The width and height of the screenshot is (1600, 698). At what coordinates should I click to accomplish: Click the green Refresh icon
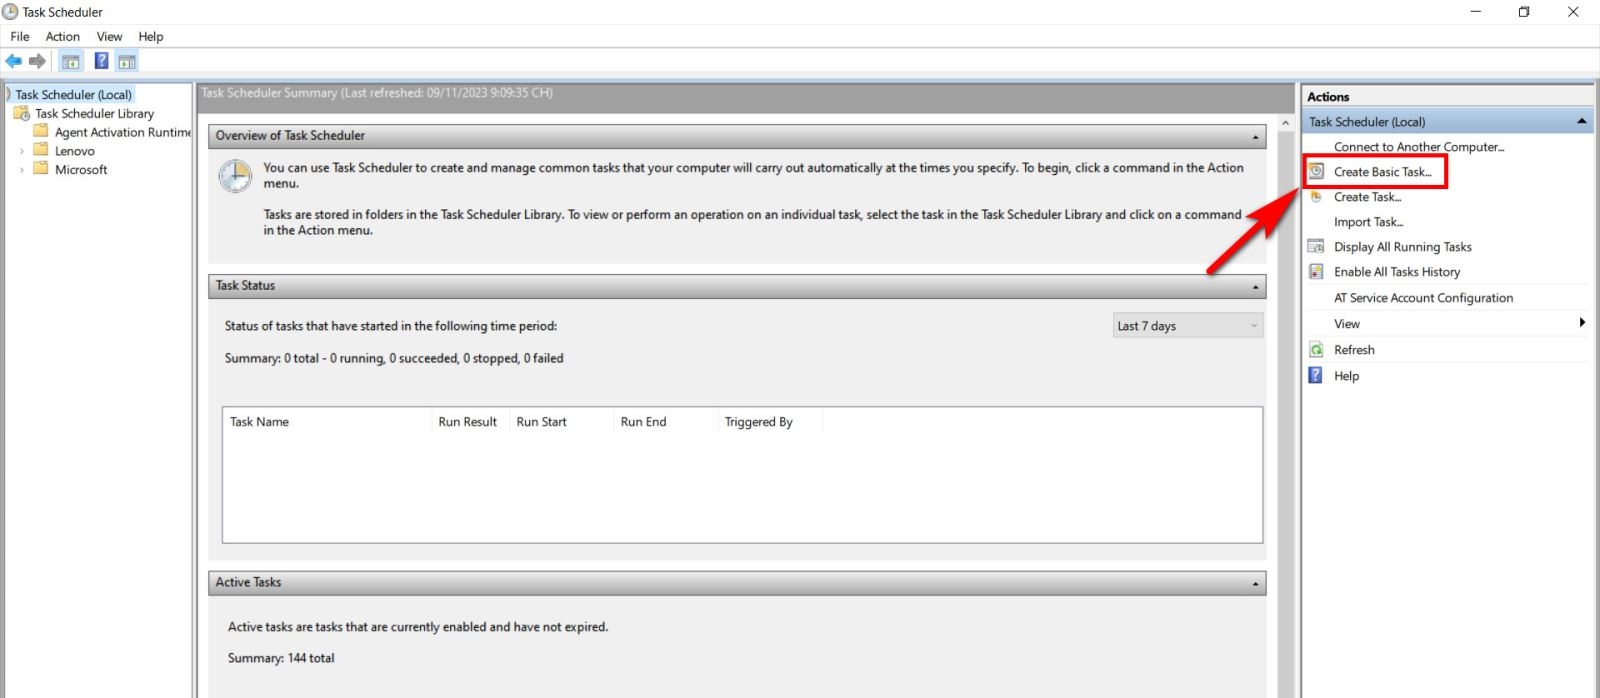[x=1316, y=349]
